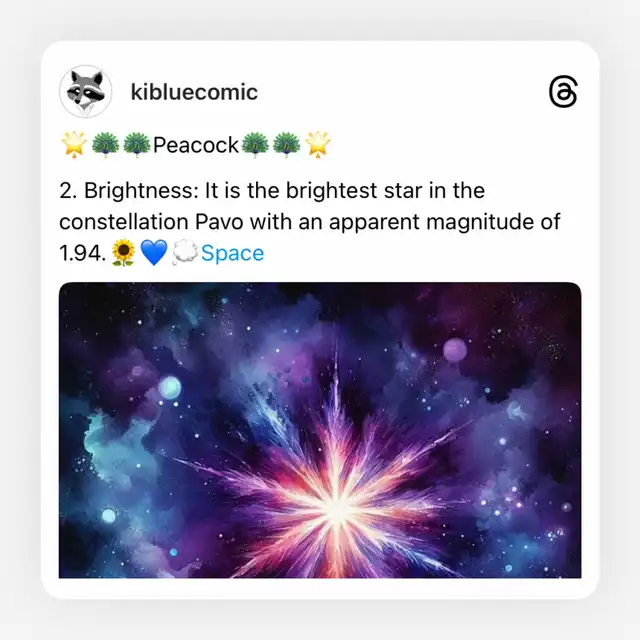Image resolution: width=640 pixels, height=640 pixels.
Task: Click the sunflower emoji after 1.94
Action: coord(123,253)
